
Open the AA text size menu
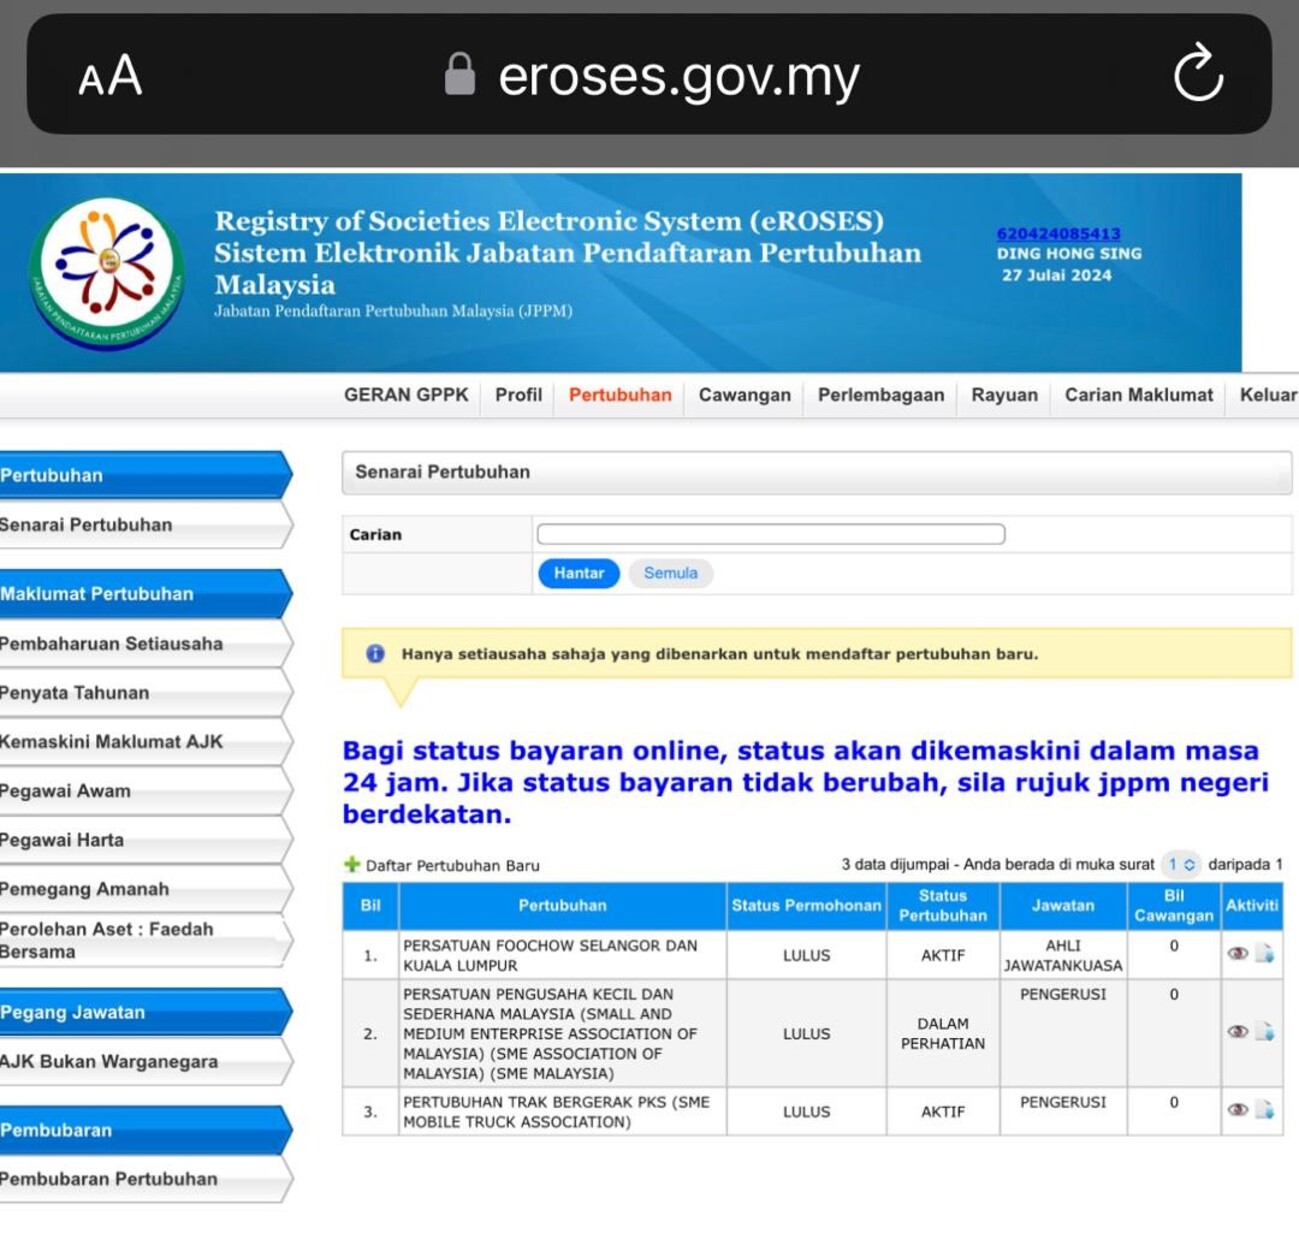110,76
